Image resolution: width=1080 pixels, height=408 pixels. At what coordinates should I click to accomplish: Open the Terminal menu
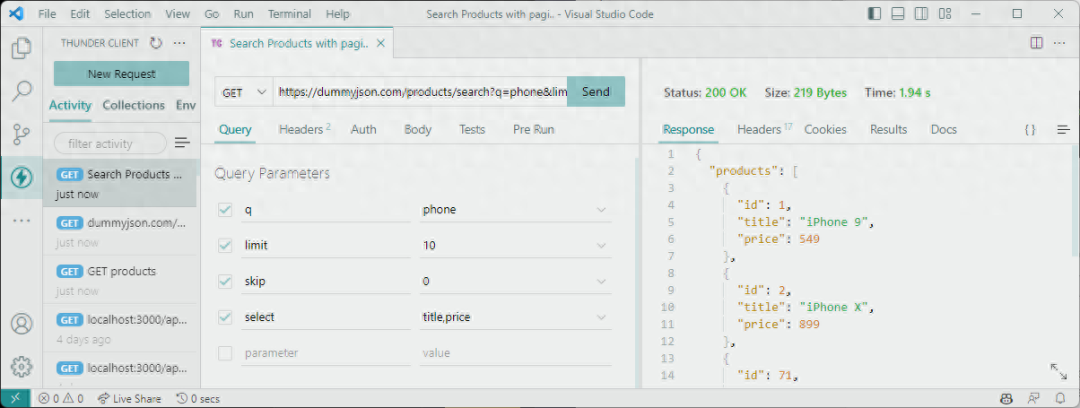tap(289, 14)
